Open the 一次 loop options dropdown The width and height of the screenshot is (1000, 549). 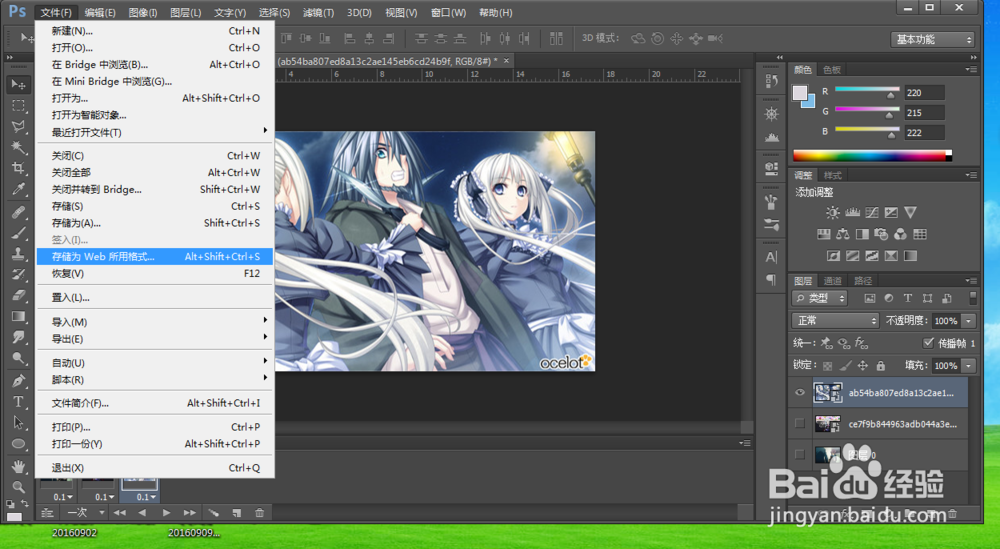point(85,513)
